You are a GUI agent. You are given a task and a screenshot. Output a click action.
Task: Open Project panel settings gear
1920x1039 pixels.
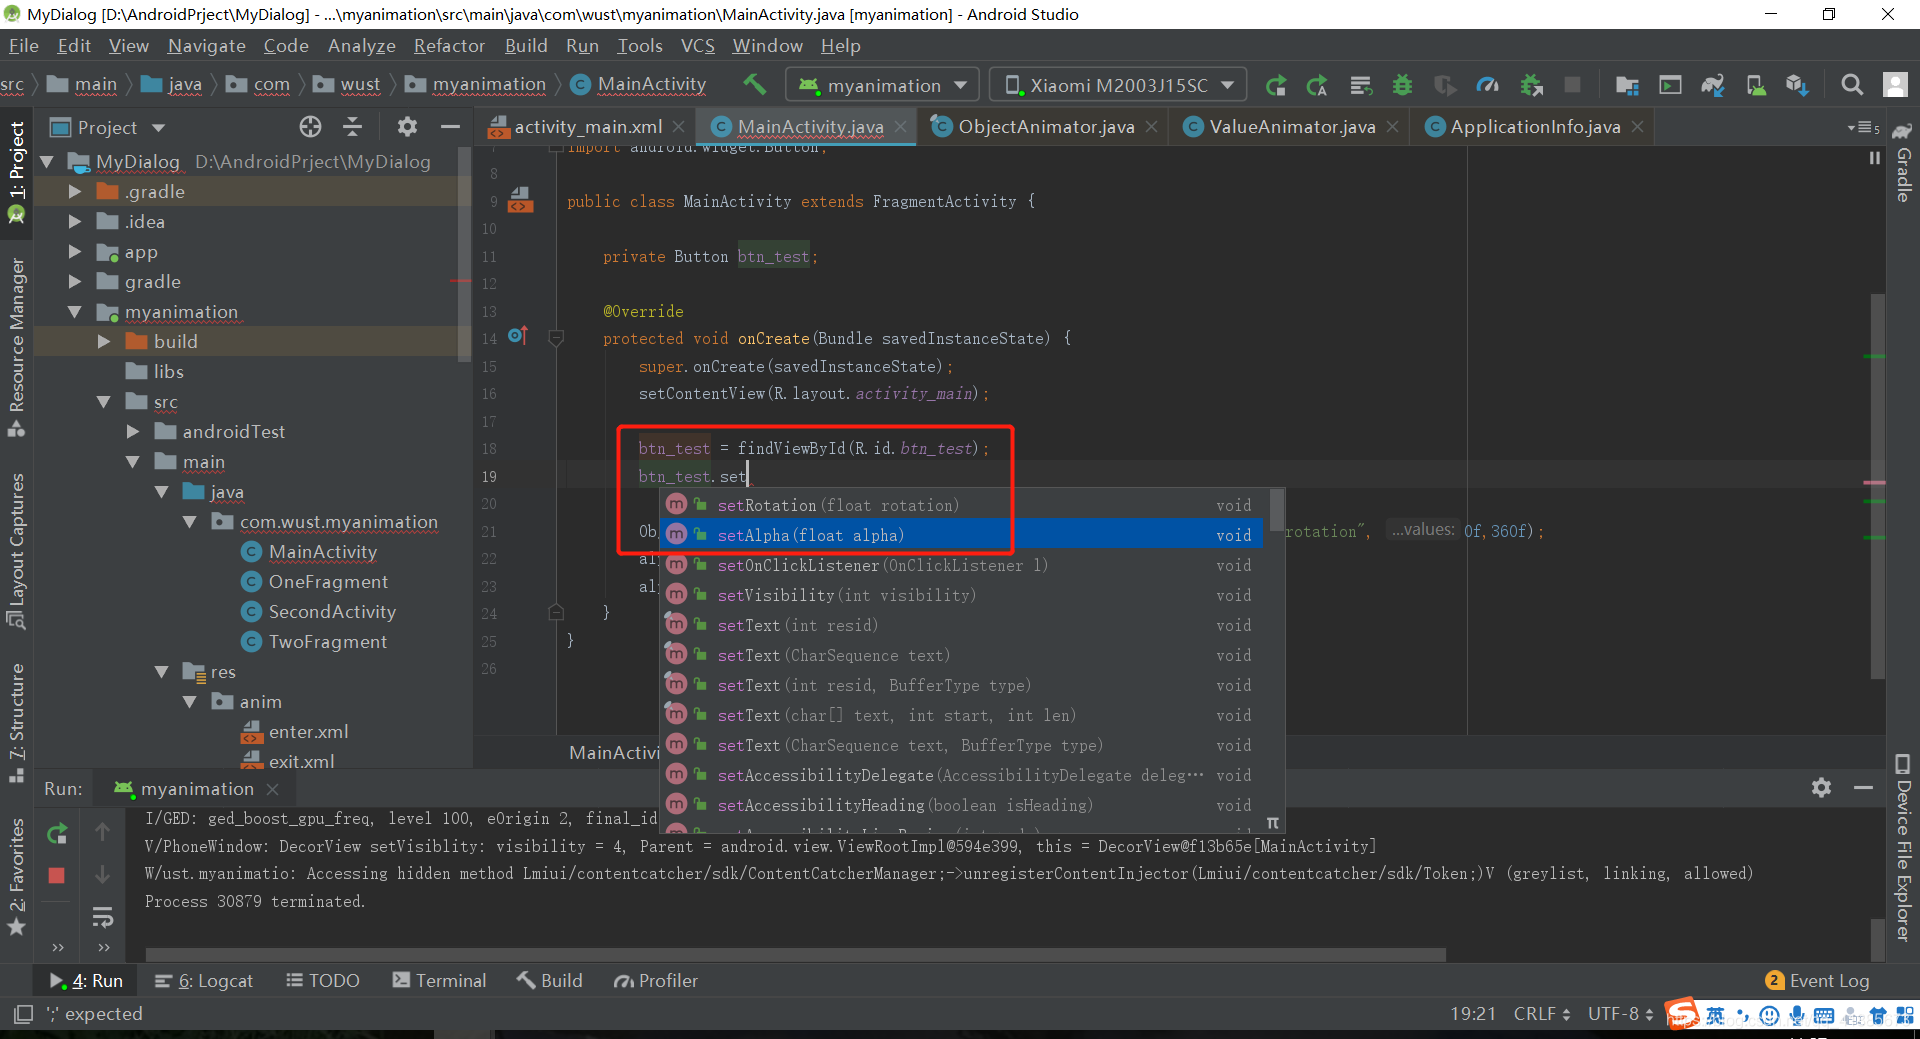[407, 126]
